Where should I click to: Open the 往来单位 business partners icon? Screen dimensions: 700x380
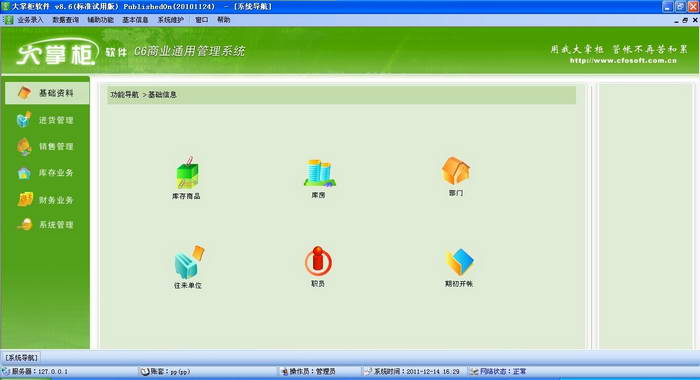pos(188,267)
